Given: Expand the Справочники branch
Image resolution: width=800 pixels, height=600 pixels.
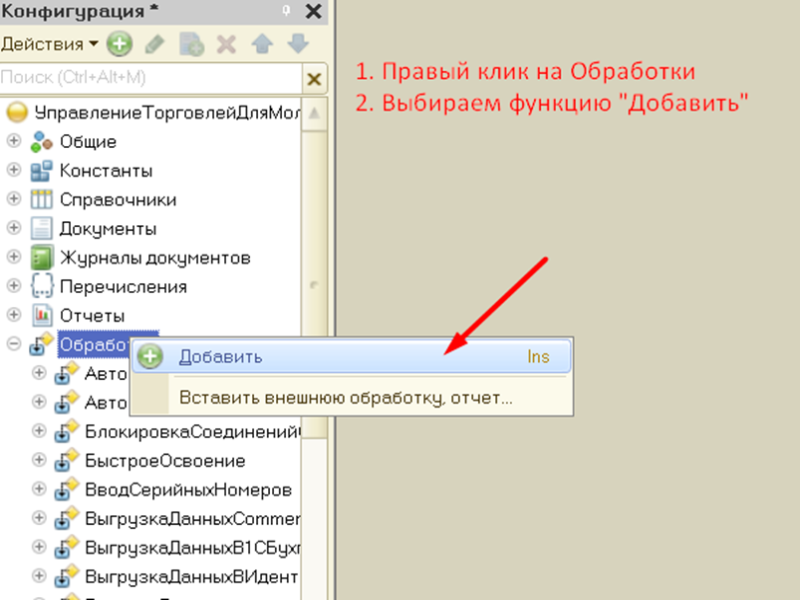Looking at the screenshot, I should pyautogui.click(x=14, y=199).
